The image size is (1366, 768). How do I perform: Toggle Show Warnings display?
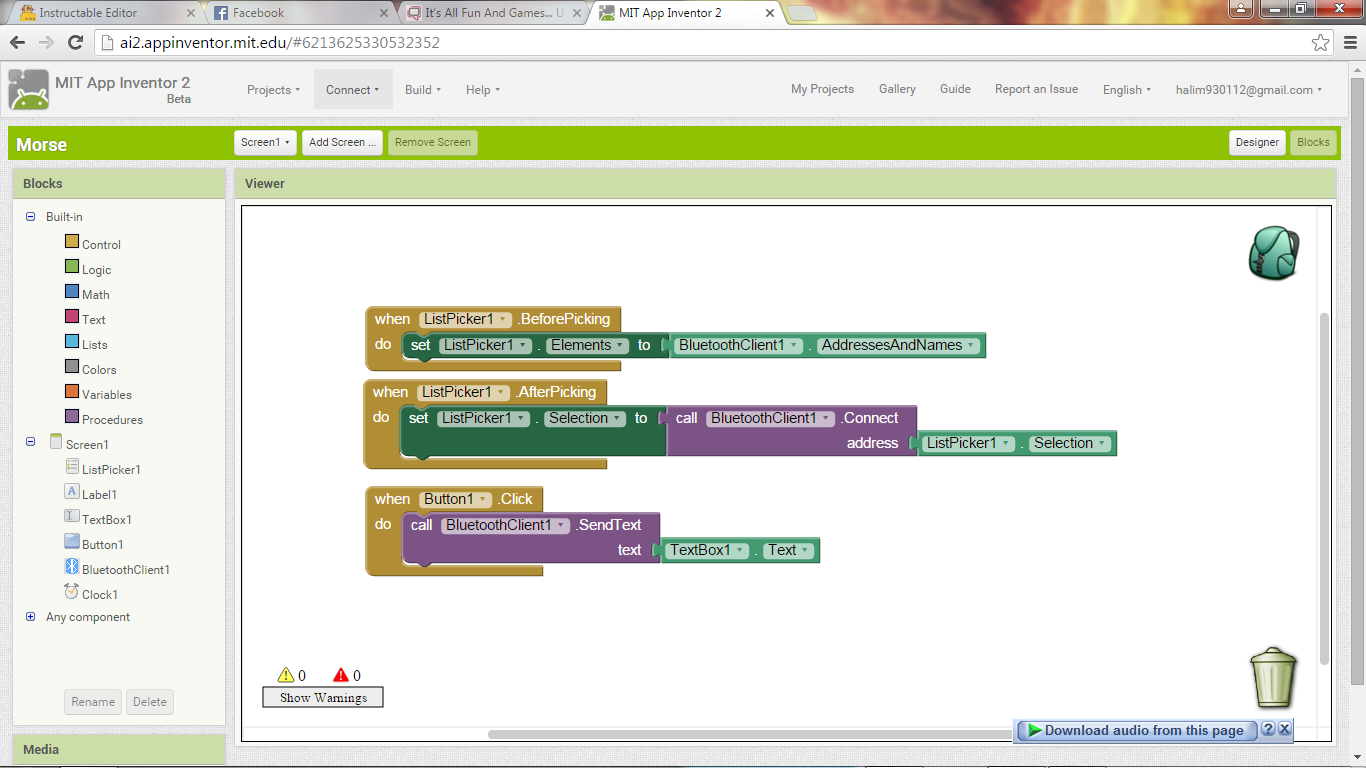point(322,697)
